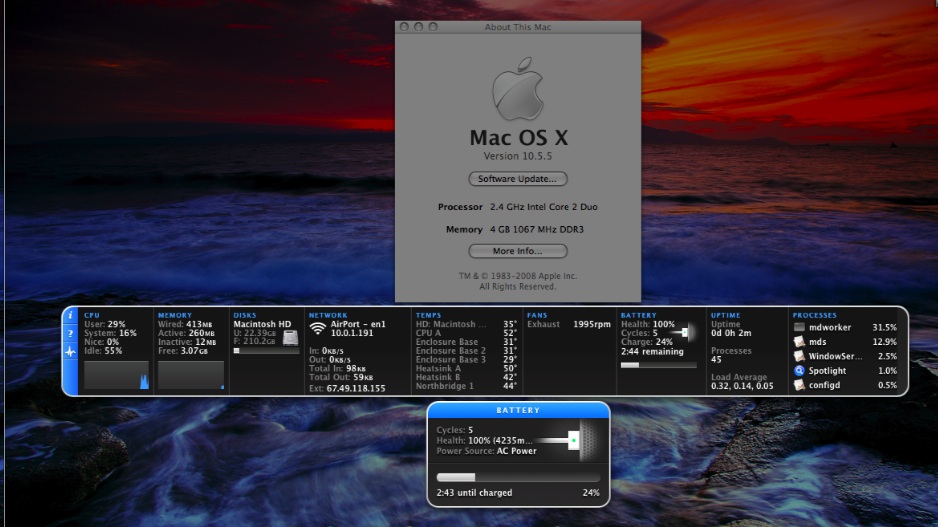Click the IP address 10.0.1.191

point(352,333)
